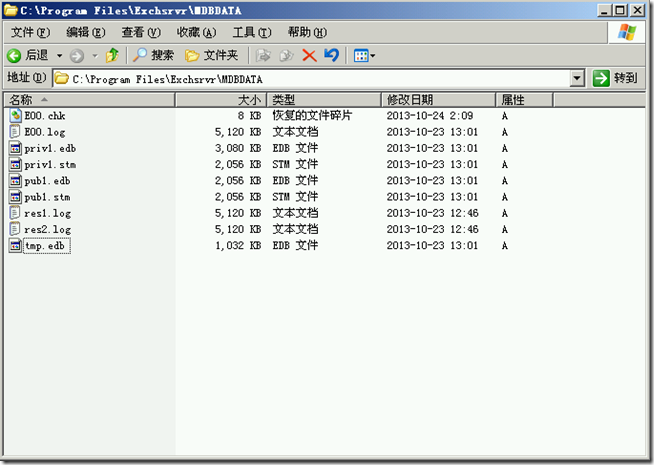Click the green Back arrow icon
This screenshot has width=654, height=465.
click(14, 55)
